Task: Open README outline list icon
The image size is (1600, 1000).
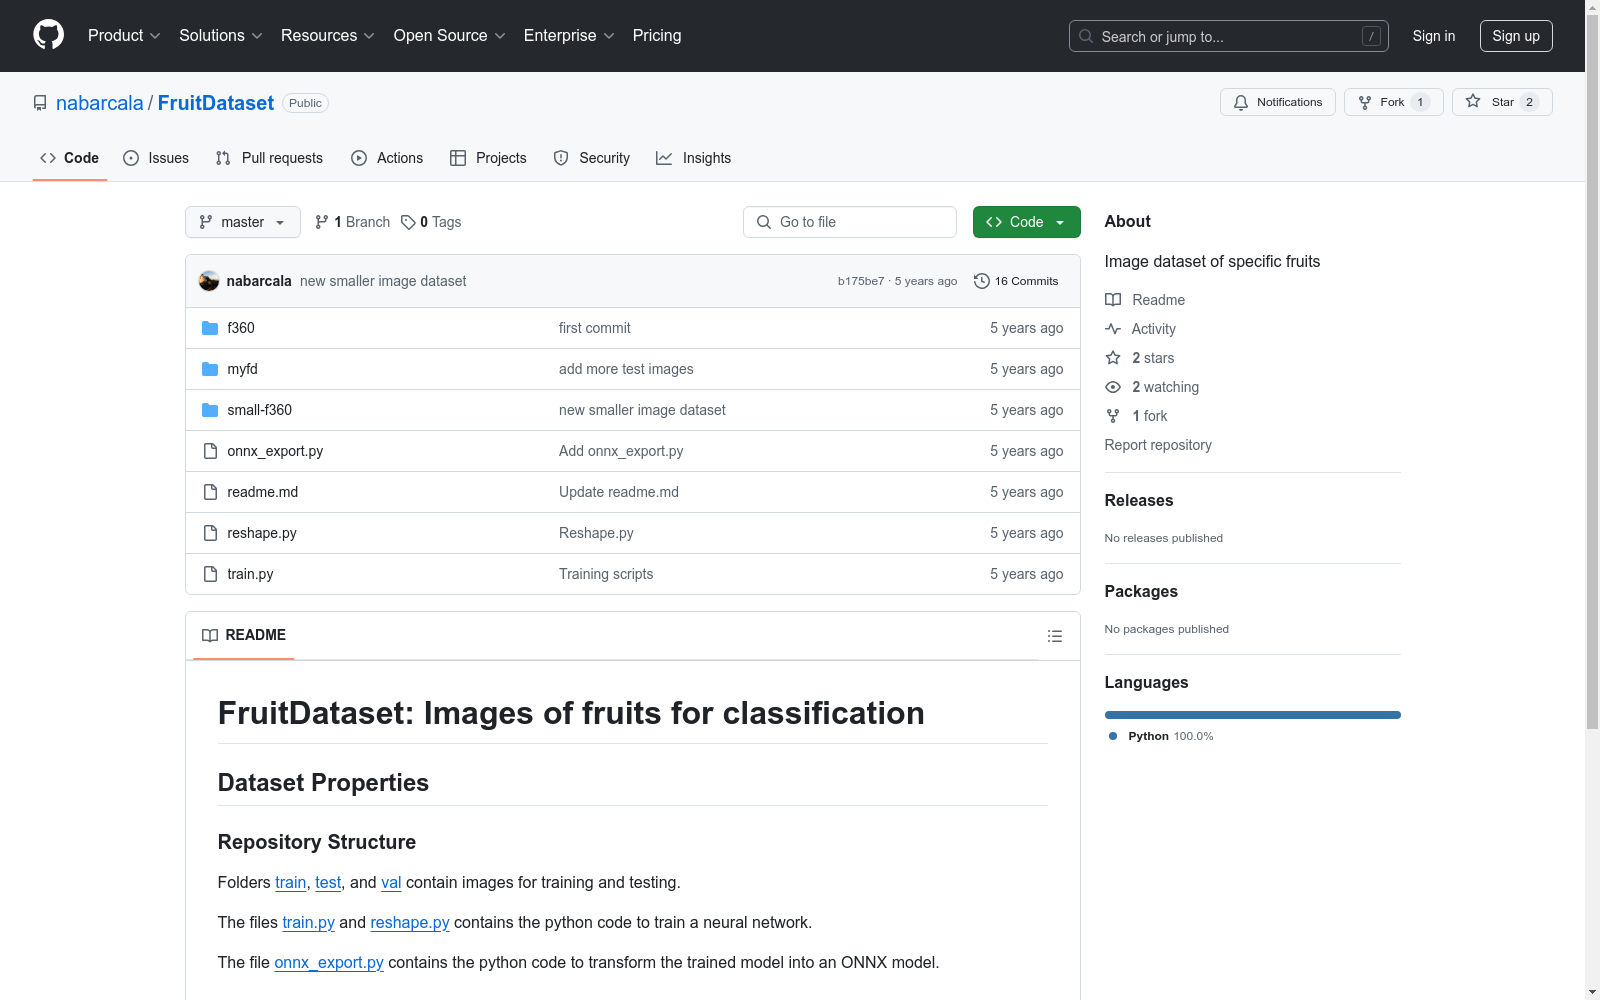Action: tap(1054, 636)
